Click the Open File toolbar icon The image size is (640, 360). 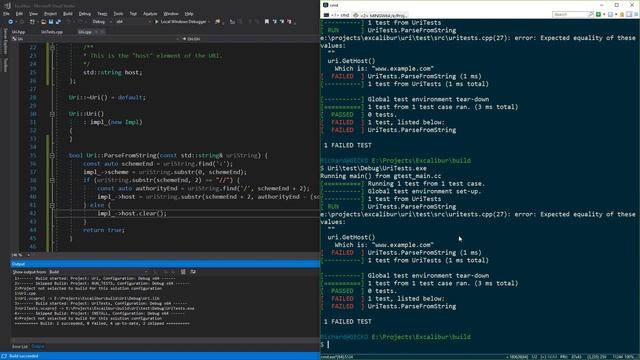[43, 22]
